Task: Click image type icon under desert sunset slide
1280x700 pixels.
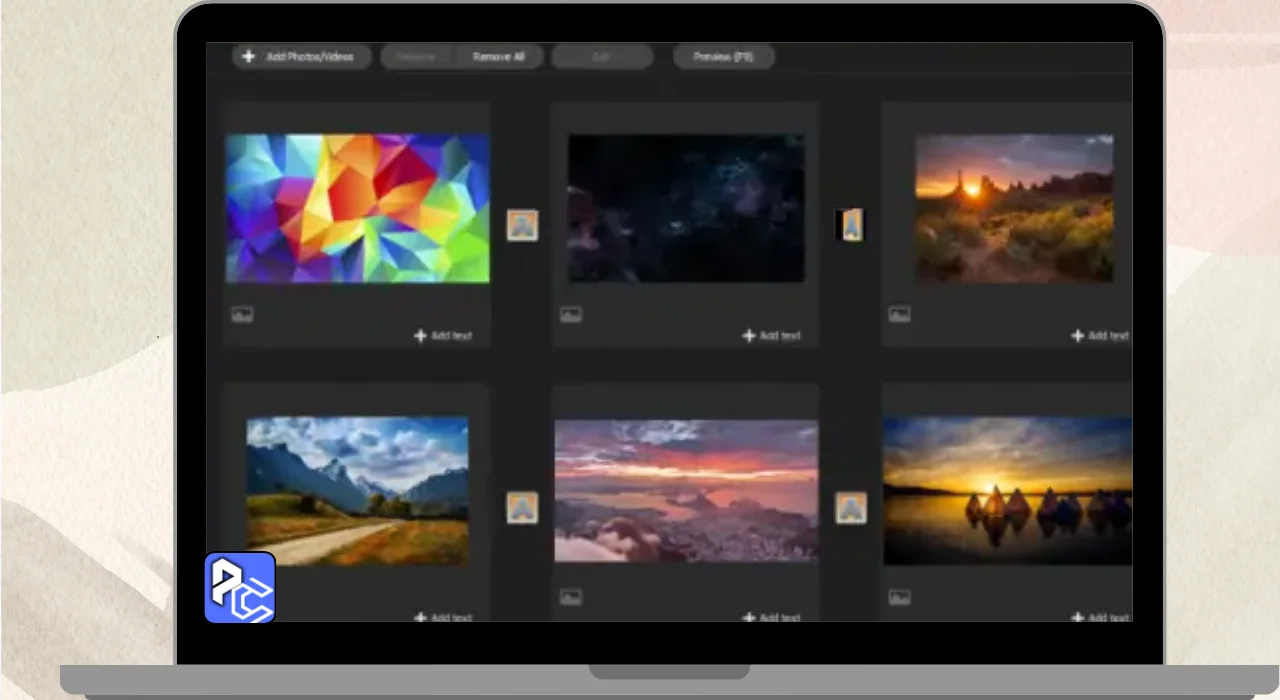Action: coord(899,315)
